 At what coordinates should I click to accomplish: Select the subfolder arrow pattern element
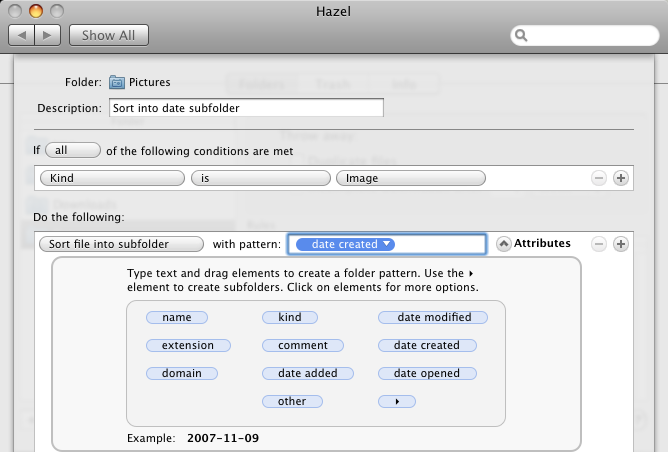[397, 401]
